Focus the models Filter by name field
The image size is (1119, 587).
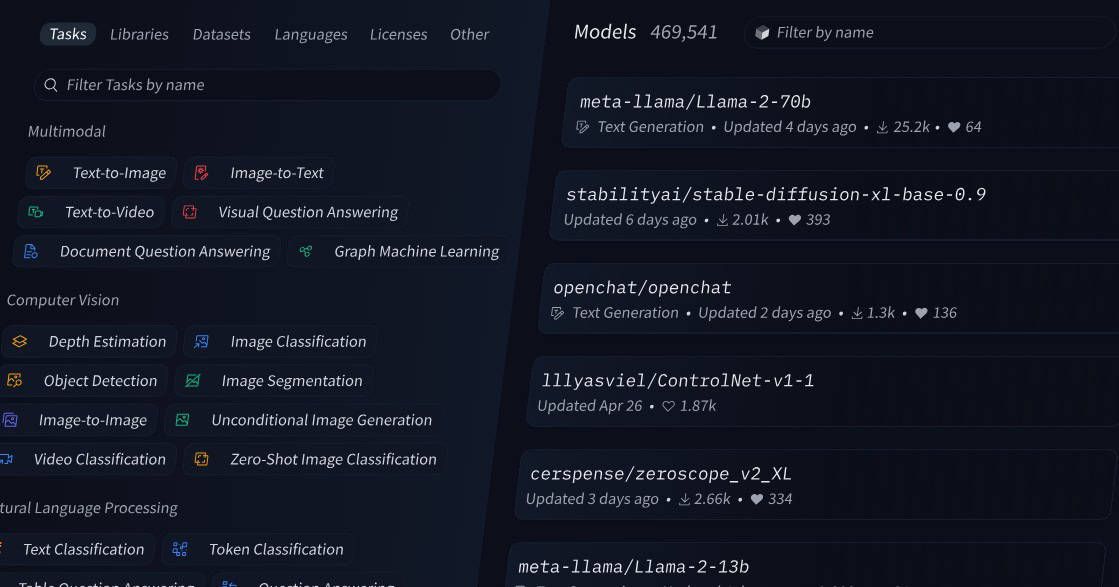coord(931,33)
